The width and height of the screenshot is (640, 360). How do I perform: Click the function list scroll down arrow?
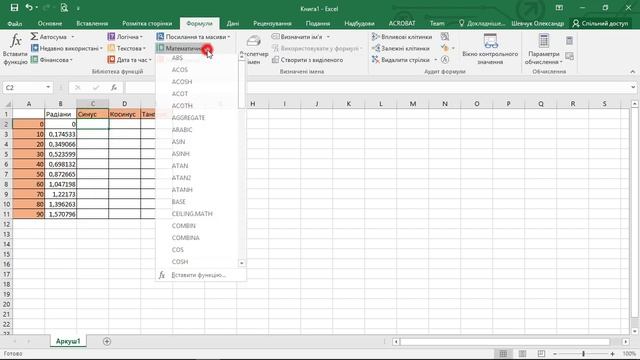coord(242,263)
